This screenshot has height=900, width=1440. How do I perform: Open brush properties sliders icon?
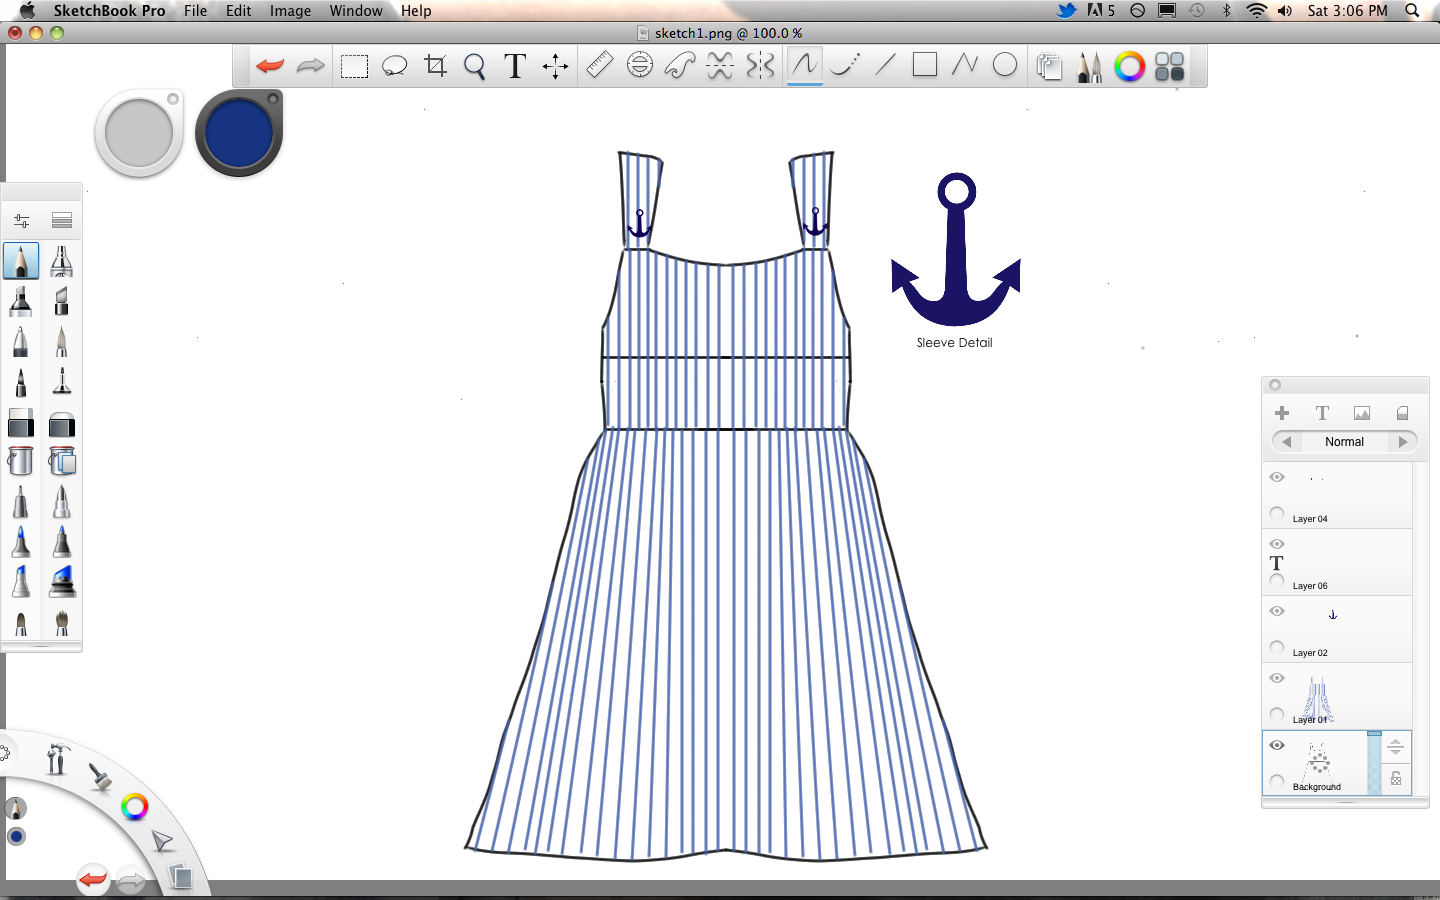[21, 220]
